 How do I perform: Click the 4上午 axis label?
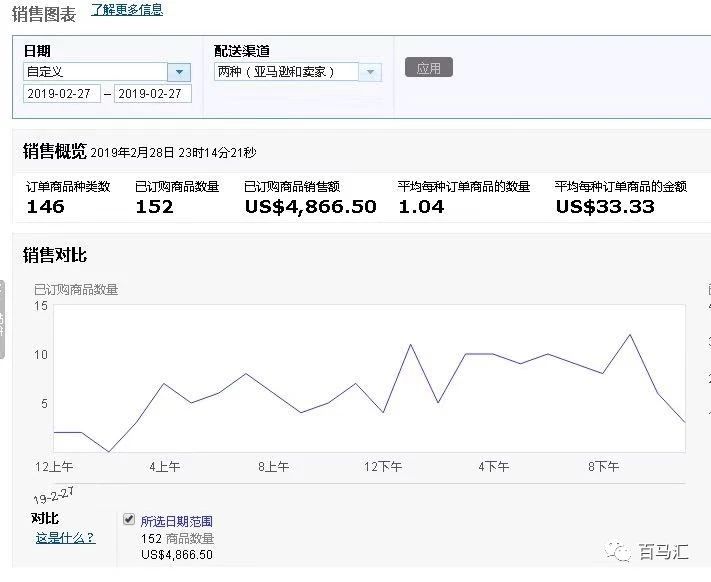165,467
